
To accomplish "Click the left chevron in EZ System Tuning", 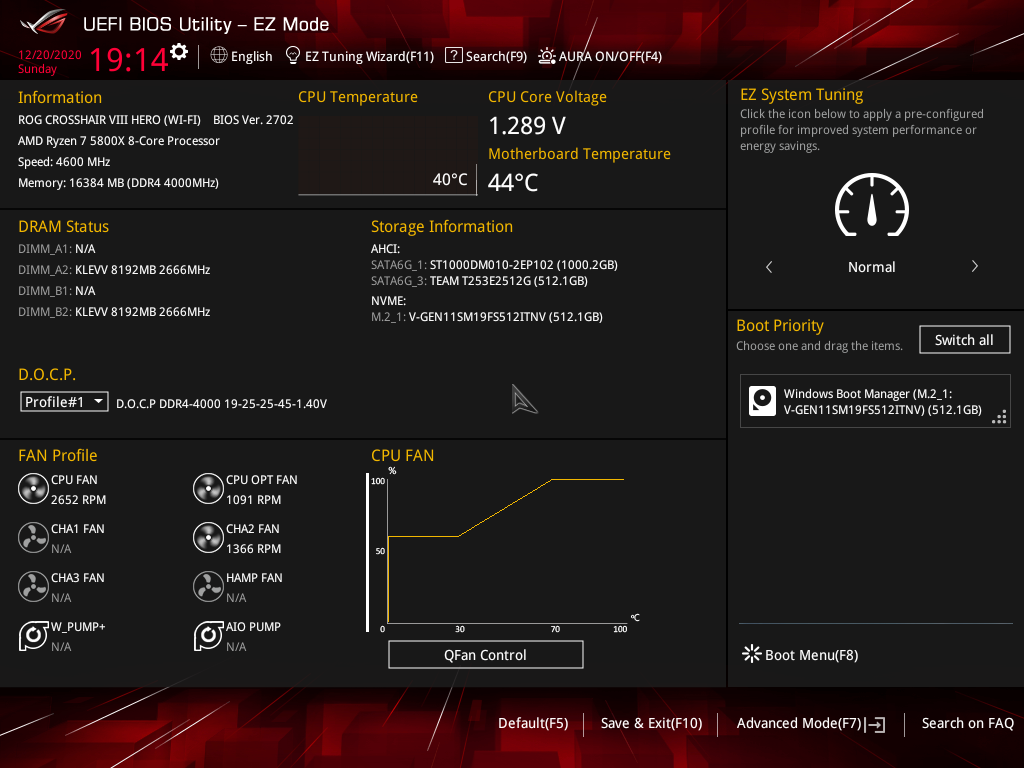I will [768, 267].
